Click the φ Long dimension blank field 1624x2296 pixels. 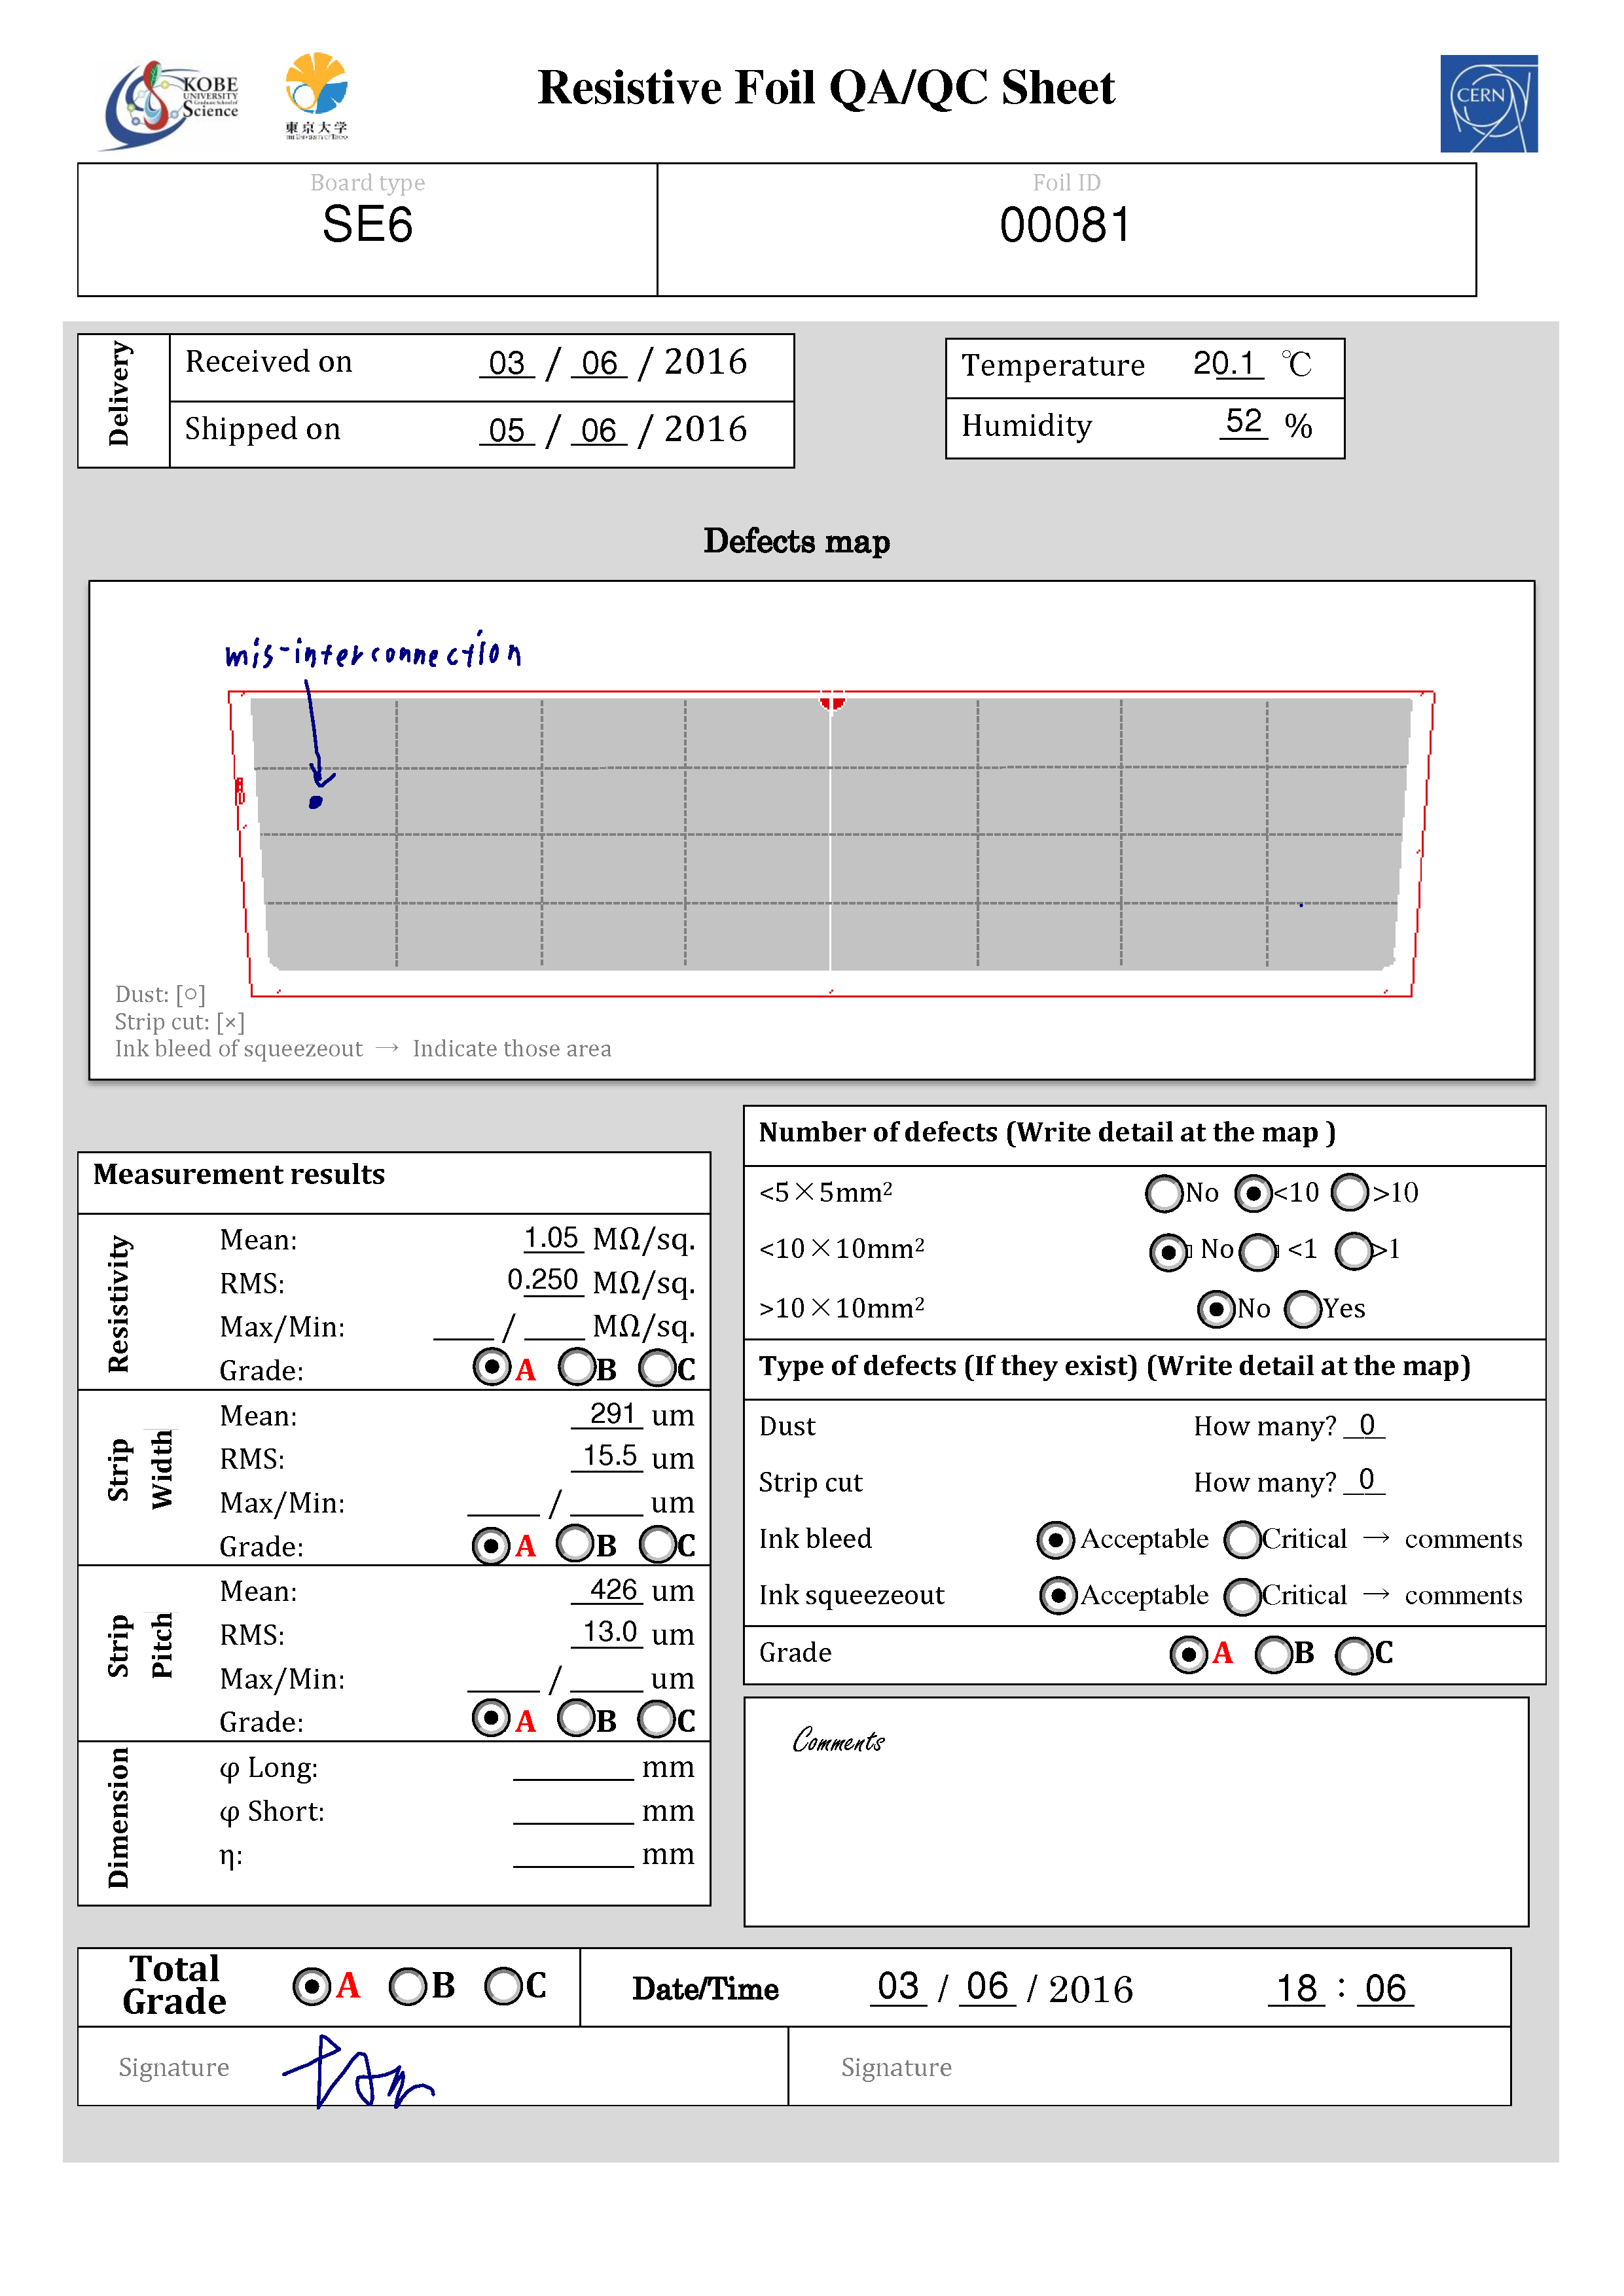pyautogui.click(x=573, y=1768)
